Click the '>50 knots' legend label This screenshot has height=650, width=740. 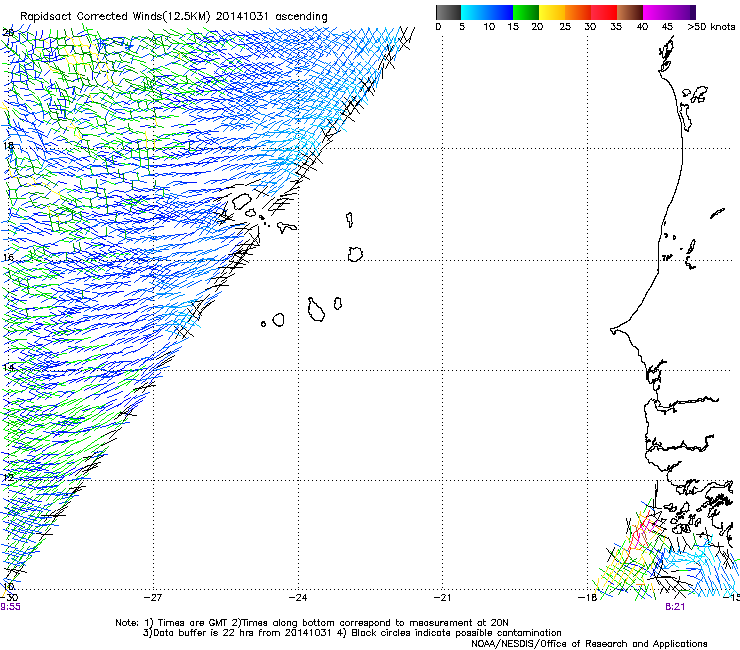point(711,27)
